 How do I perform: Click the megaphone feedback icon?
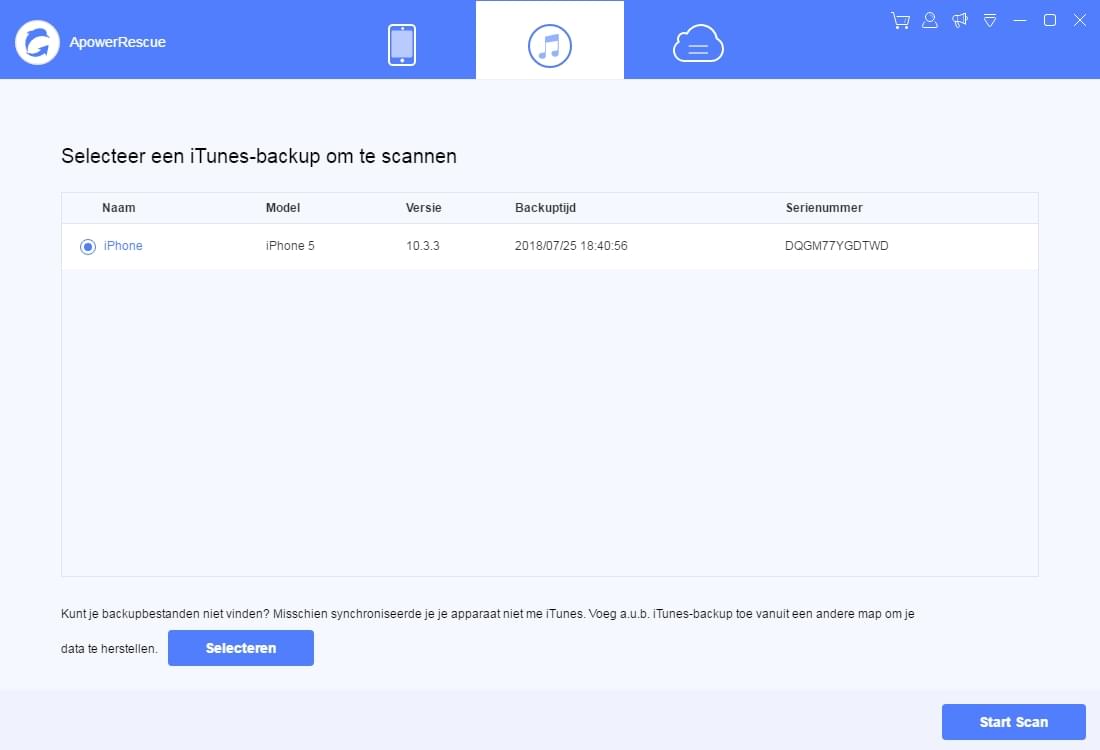[x=959, y=20]
